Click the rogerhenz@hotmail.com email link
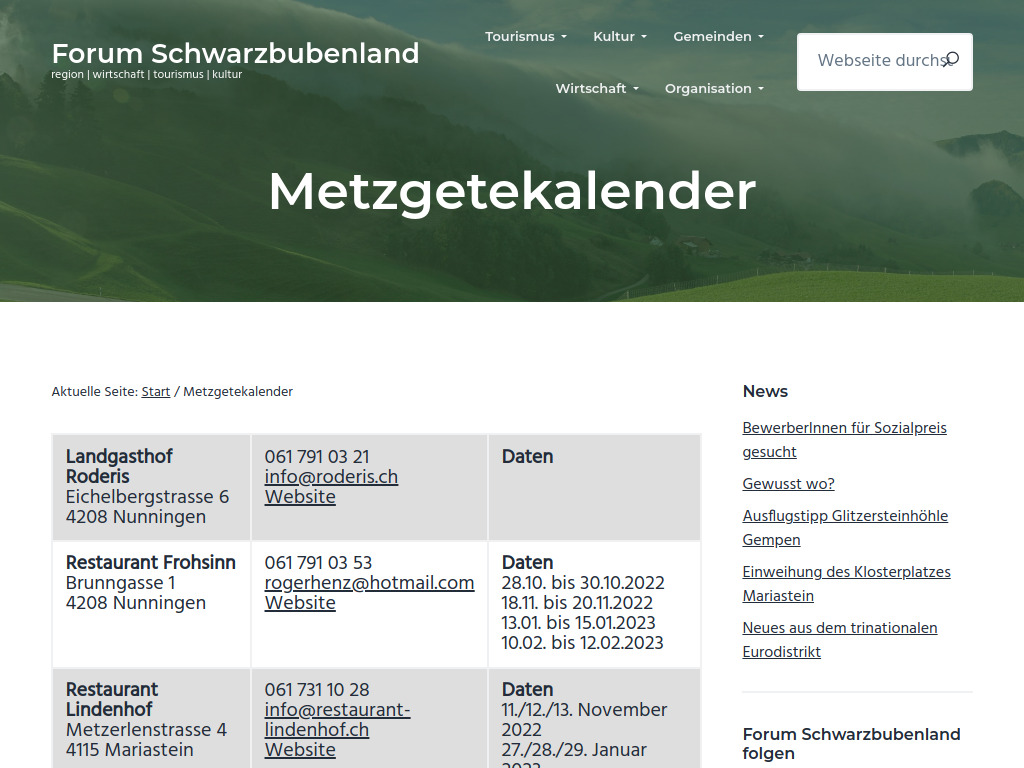Screen dimensions: 1024x768 (369, 583)
